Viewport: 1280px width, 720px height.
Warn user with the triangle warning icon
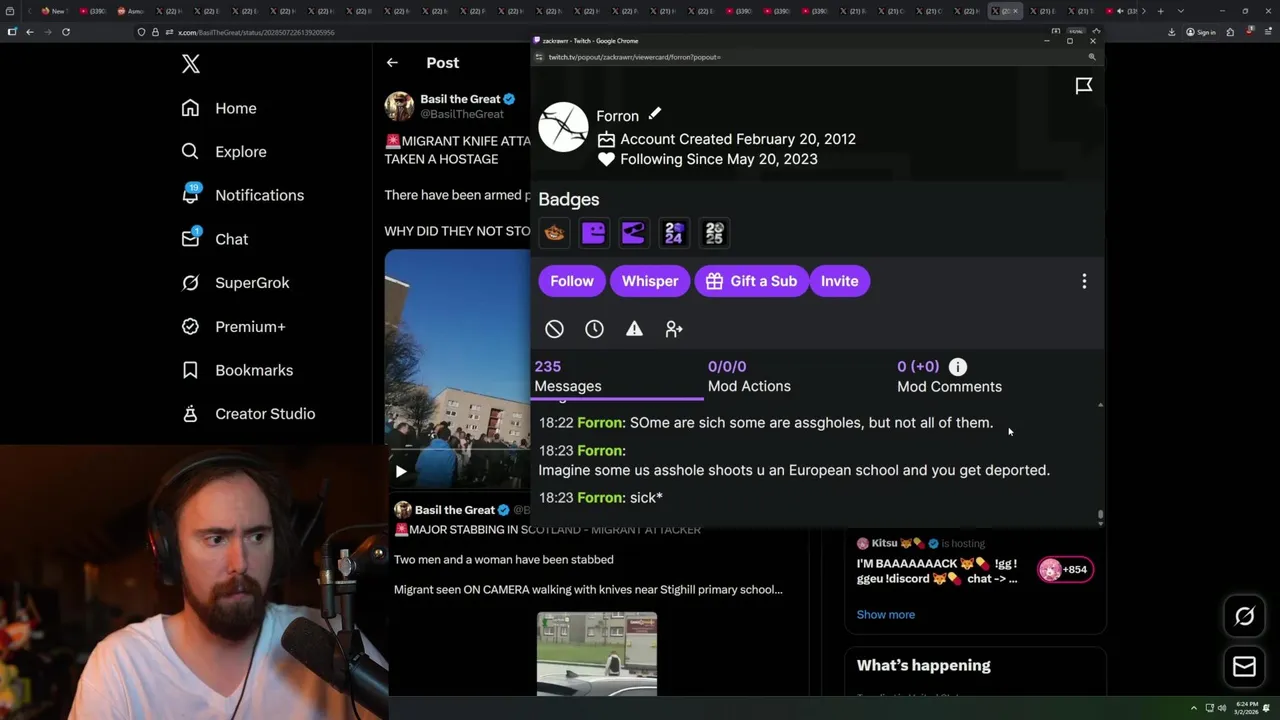coord(634,329)
